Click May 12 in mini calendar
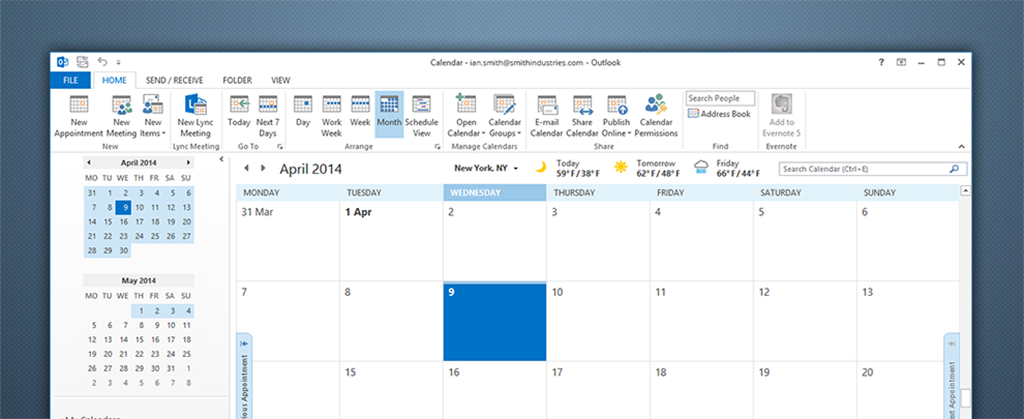1024x419 pixels. click(x=92, y=340)
